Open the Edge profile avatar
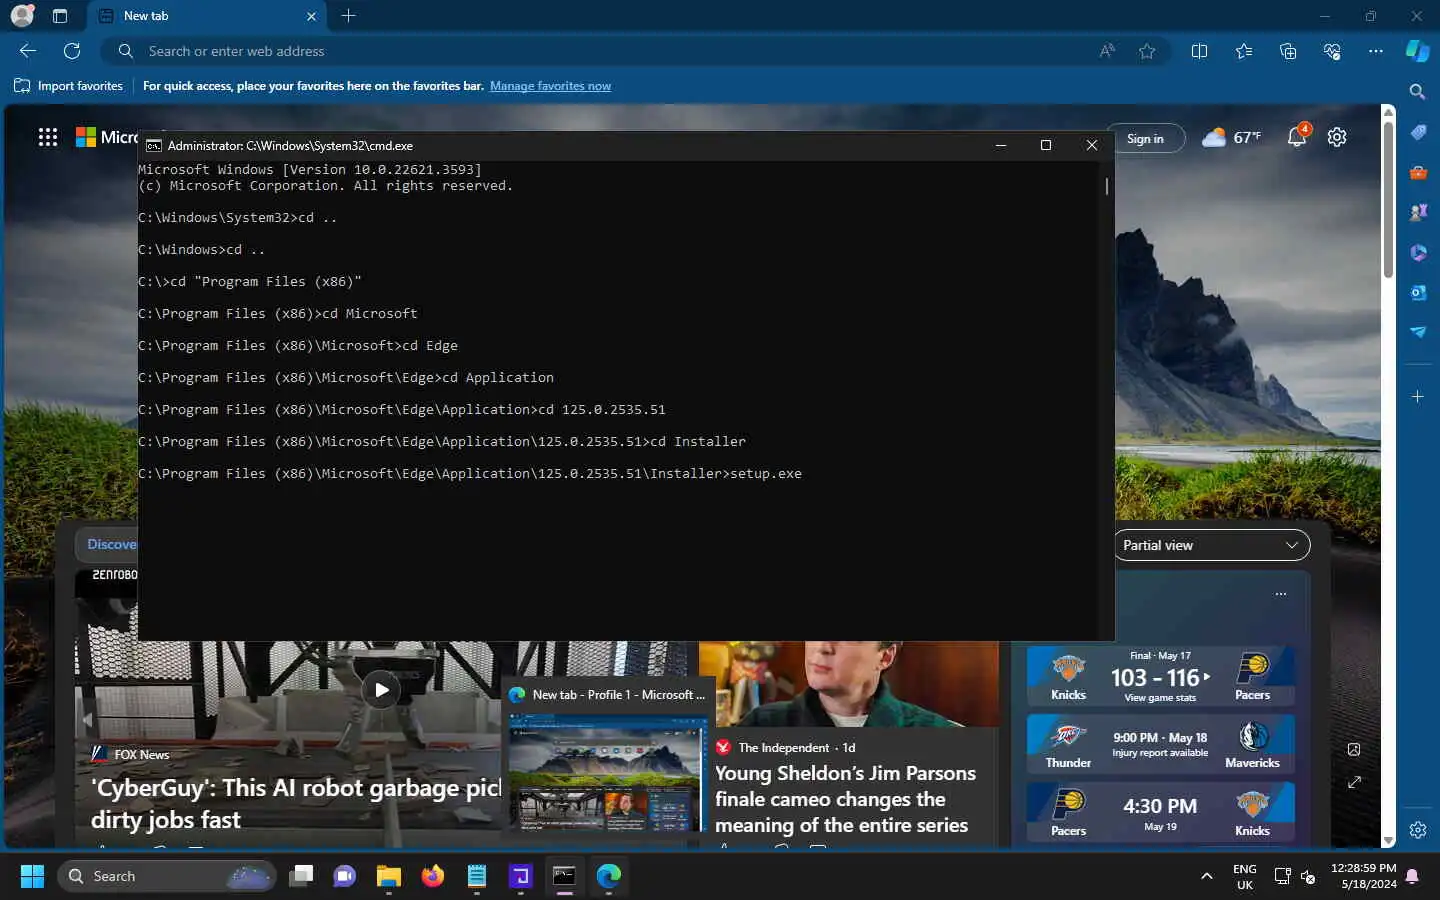The height and width of the screenshot is (900, 1440). [x=22, y=16]
